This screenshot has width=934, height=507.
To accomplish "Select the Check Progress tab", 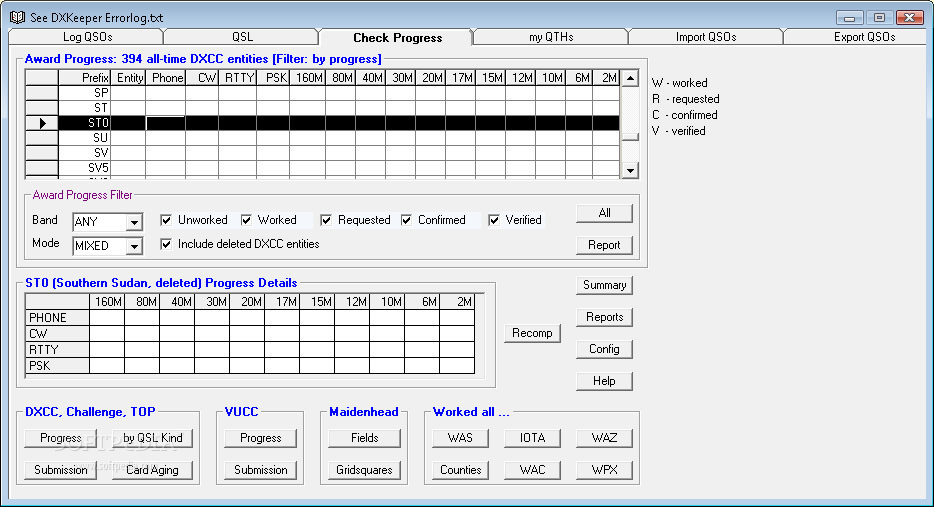I will click(397, 38).
